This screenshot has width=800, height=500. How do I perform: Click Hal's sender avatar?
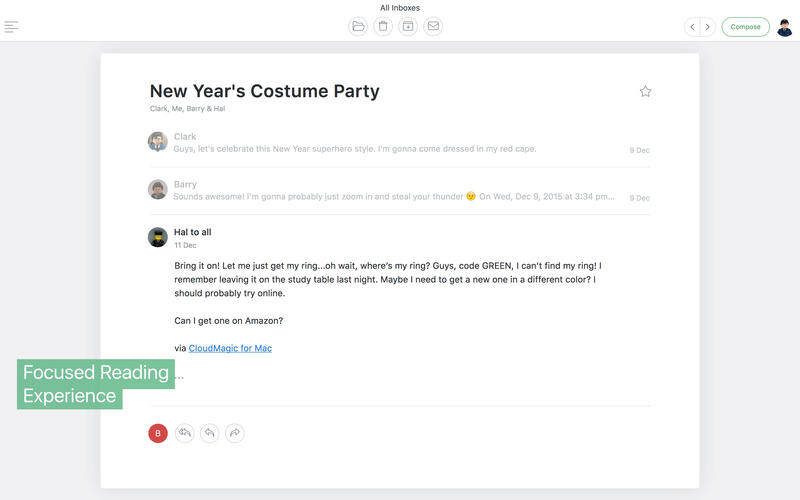pyautogui.click(x=158, y=237)
